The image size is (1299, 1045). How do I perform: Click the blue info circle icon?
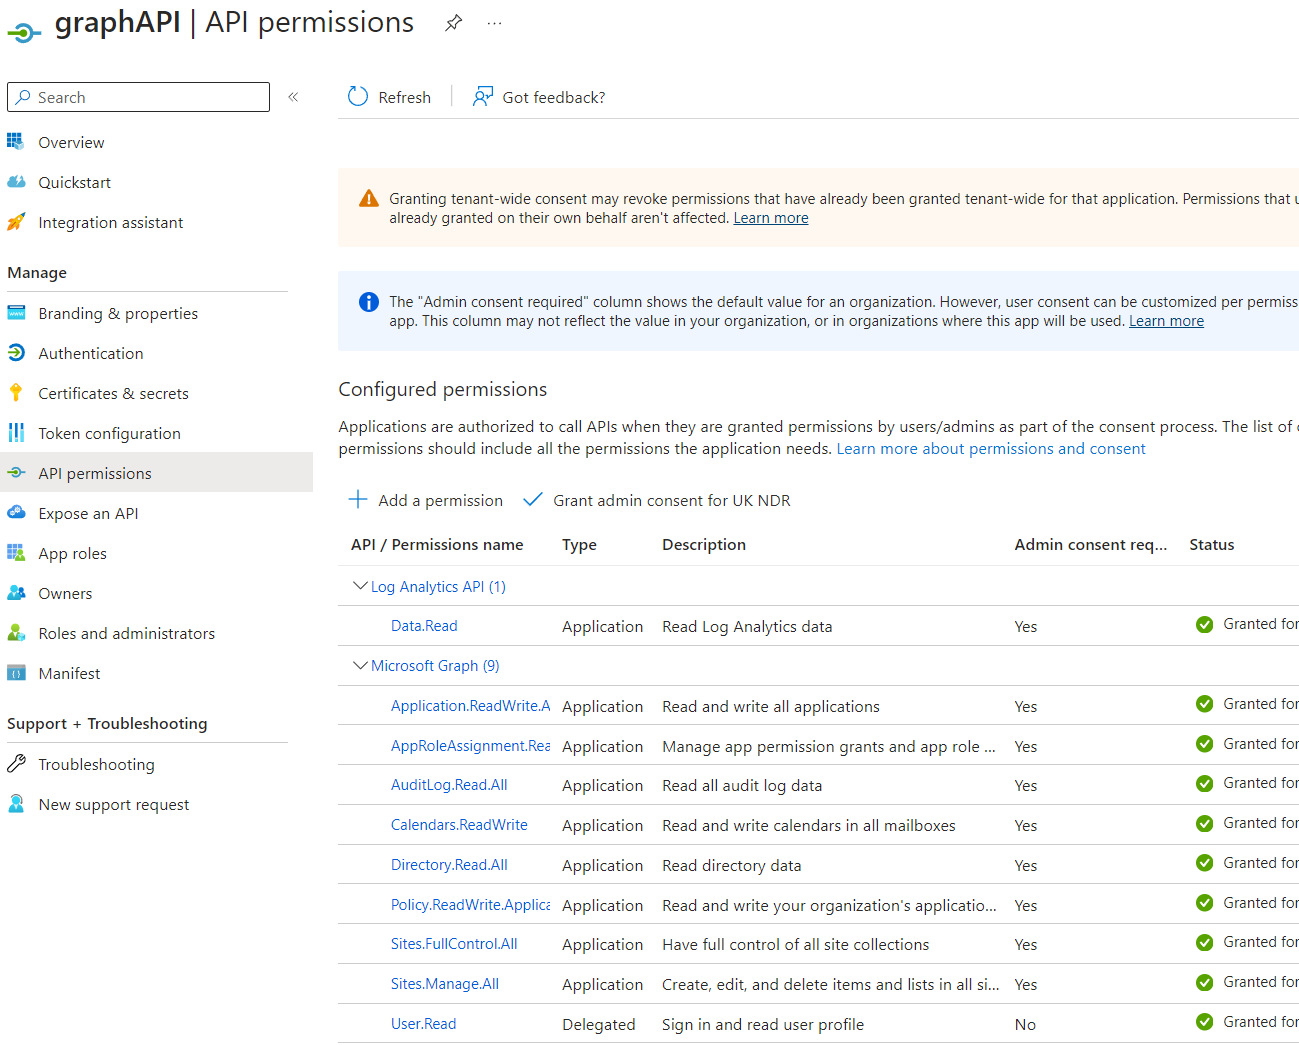pyautogui.click(x=368, y=301)
